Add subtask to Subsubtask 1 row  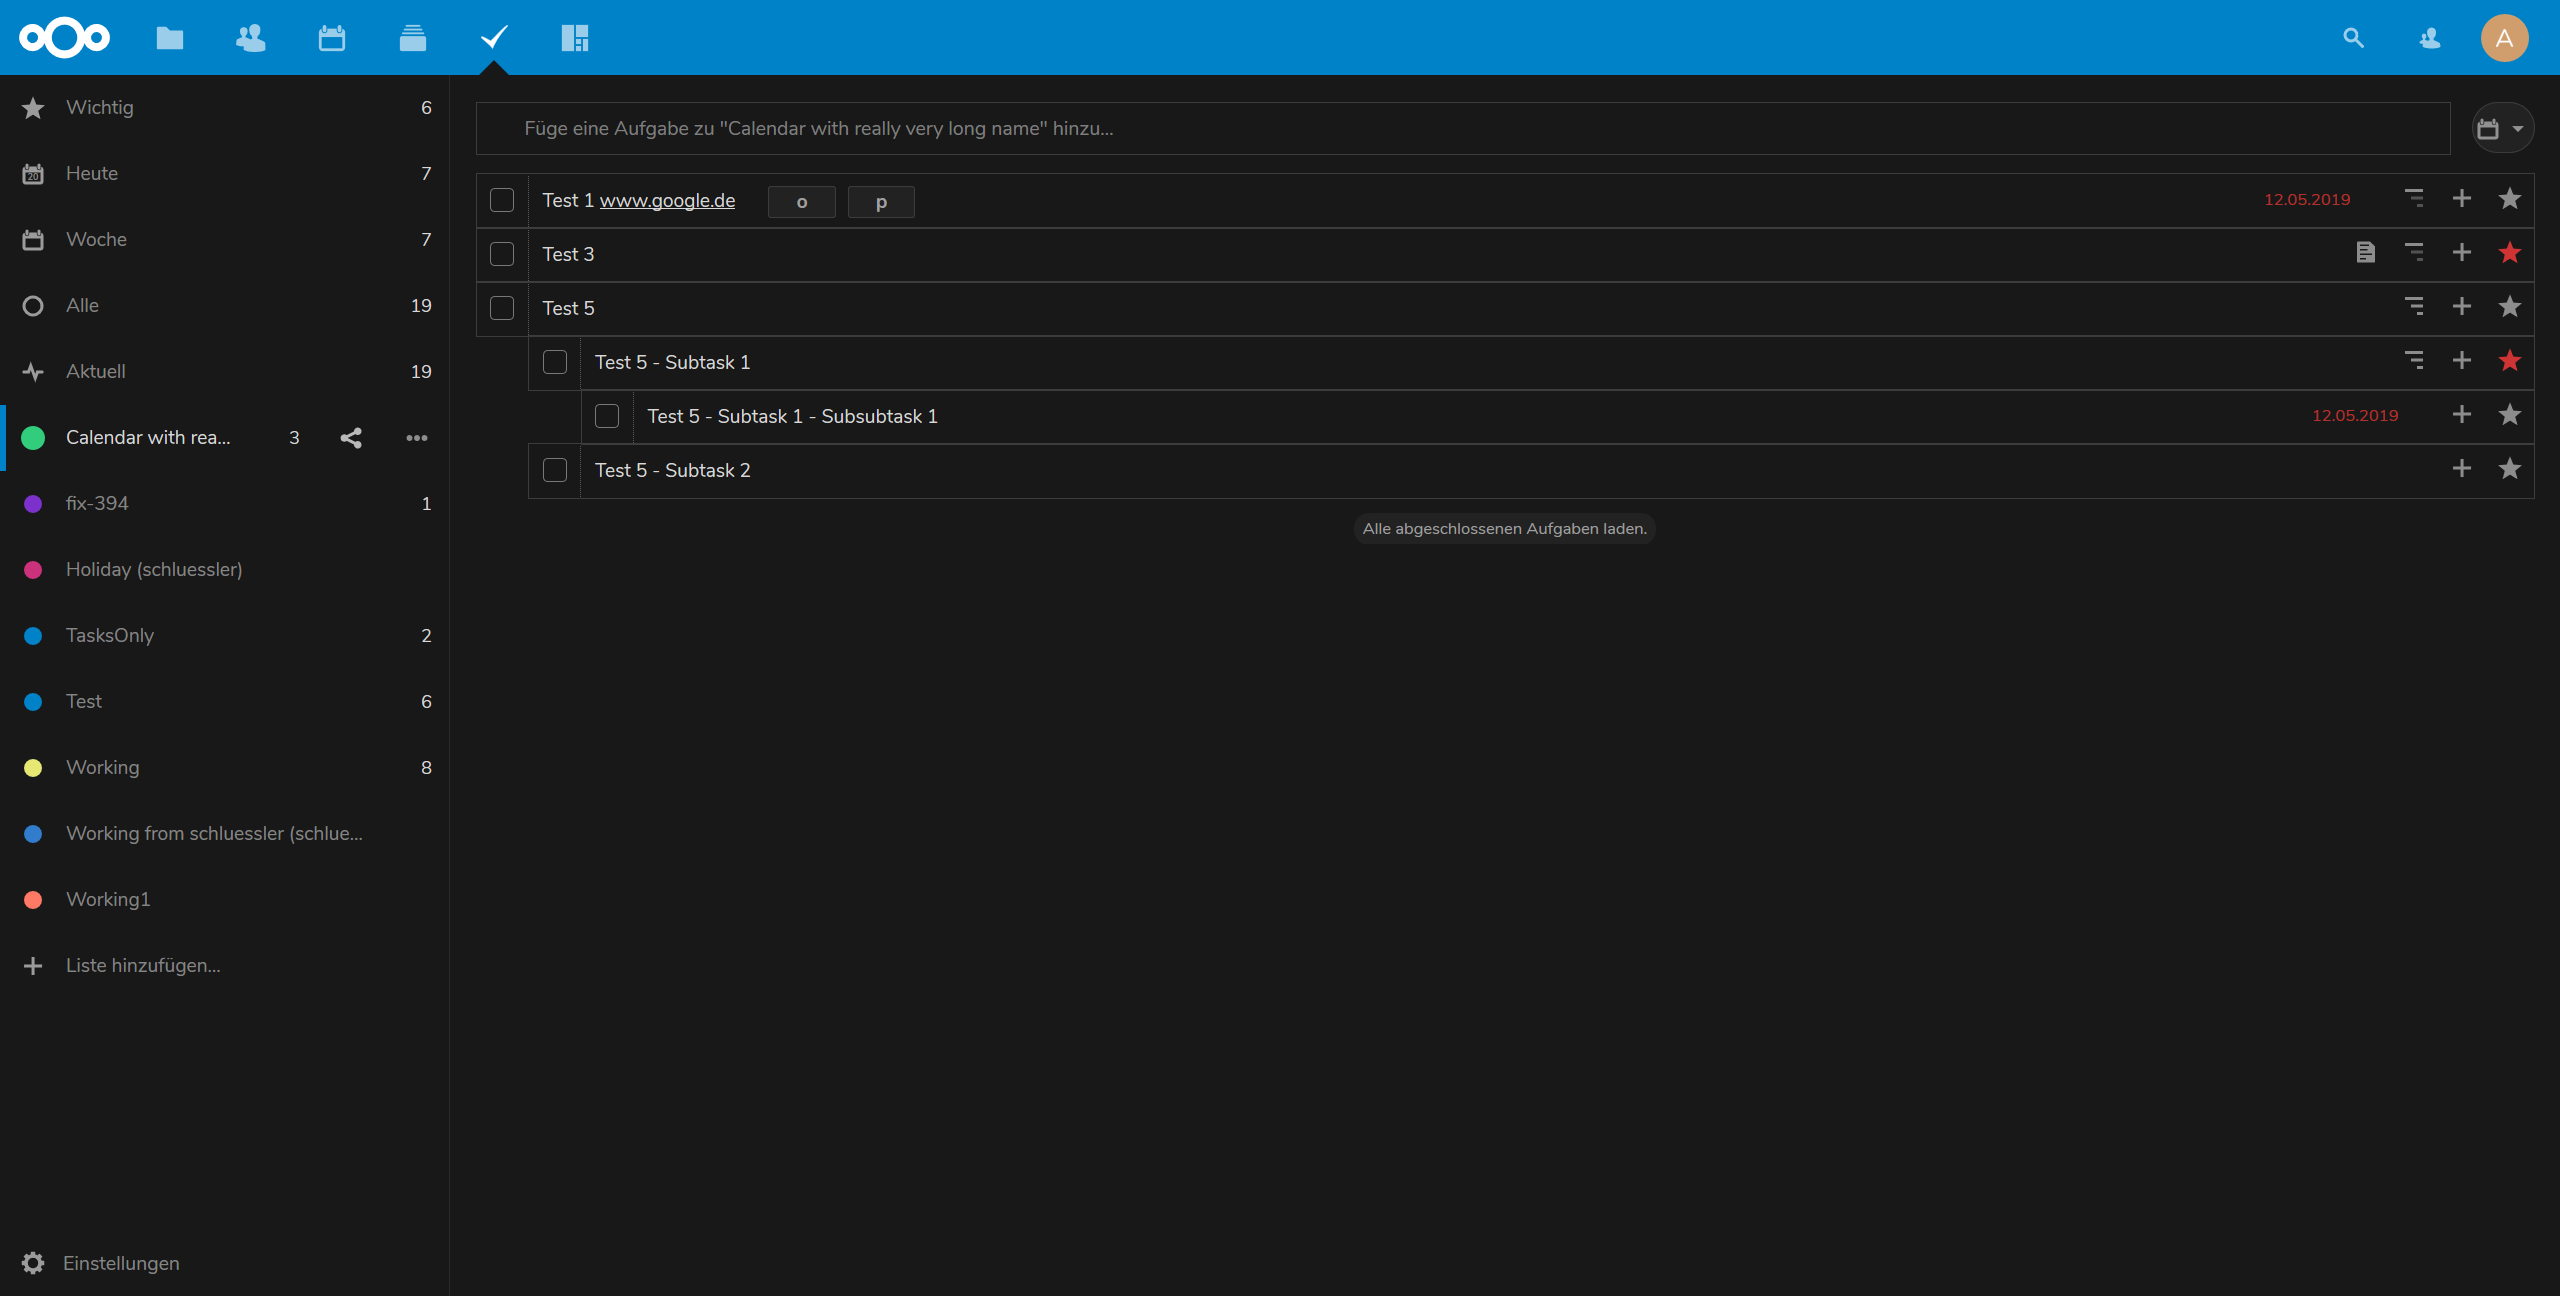(2462, 415)
